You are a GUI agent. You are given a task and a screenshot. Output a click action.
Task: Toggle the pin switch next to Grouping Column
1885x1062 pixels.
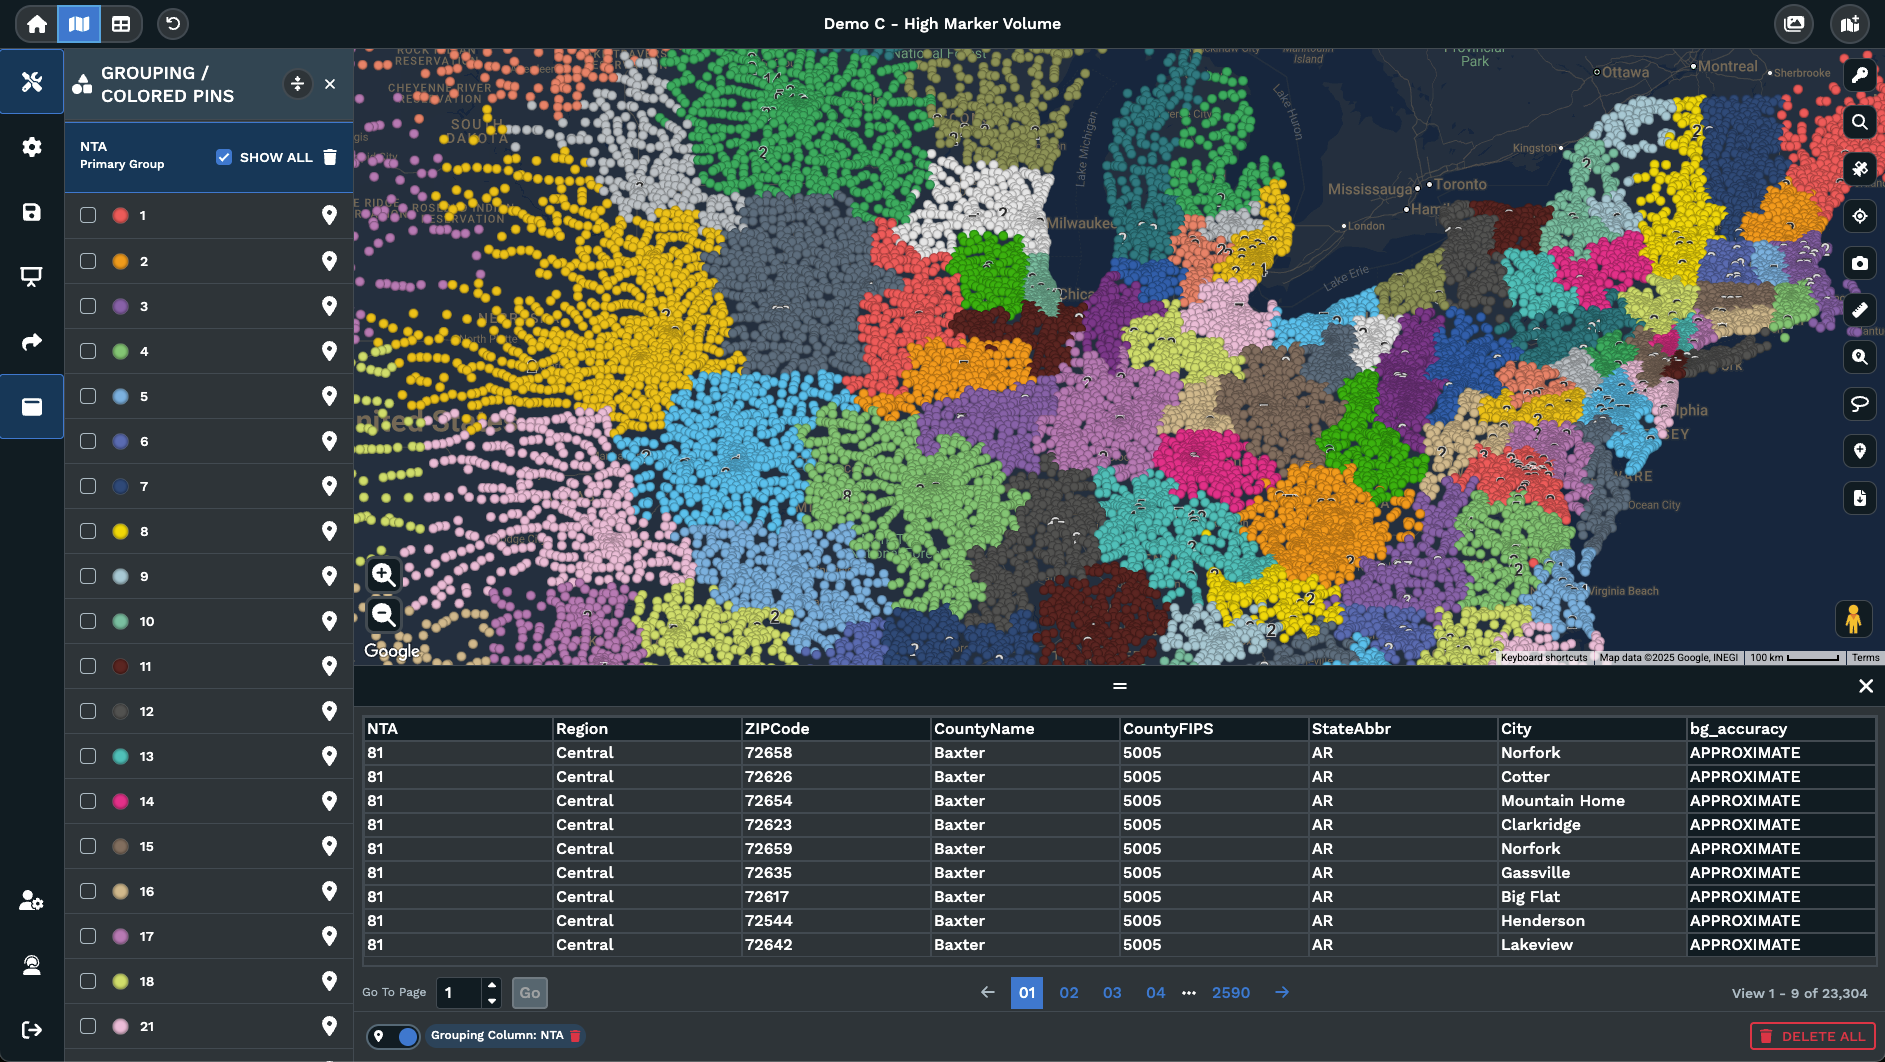pos(393,1036)
